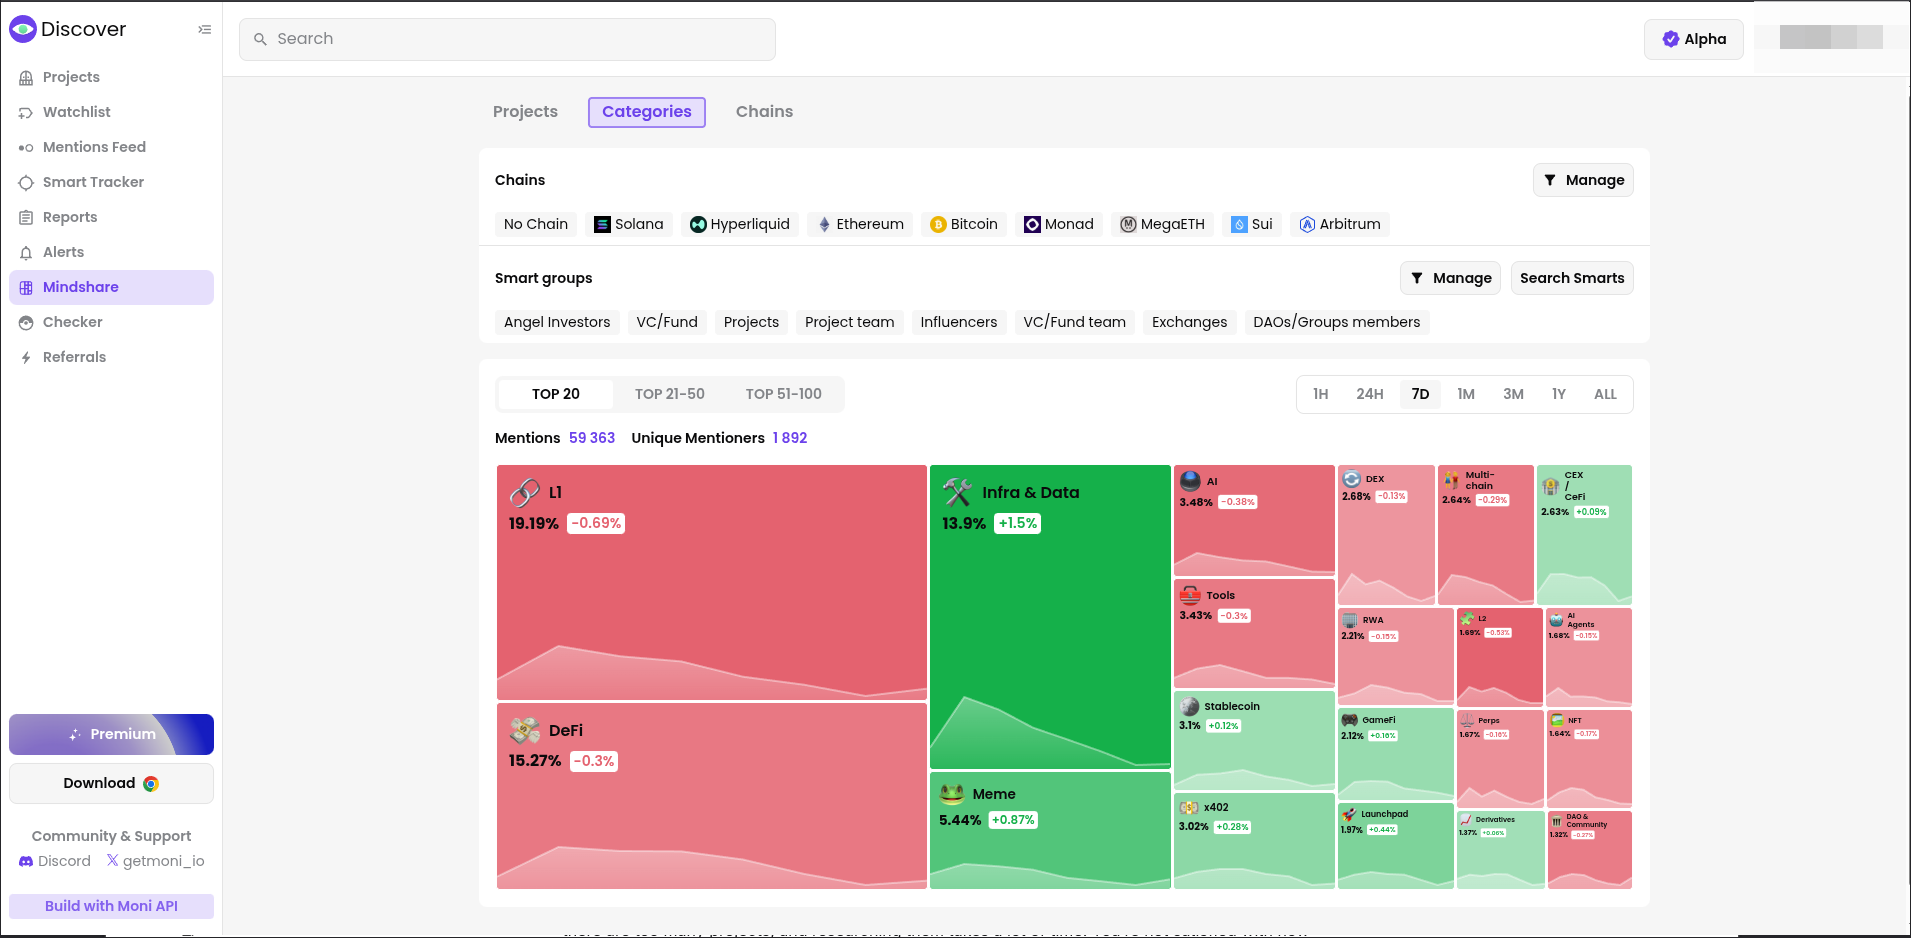
Task: Open Alerts via the bell icon
Action: 26,253
